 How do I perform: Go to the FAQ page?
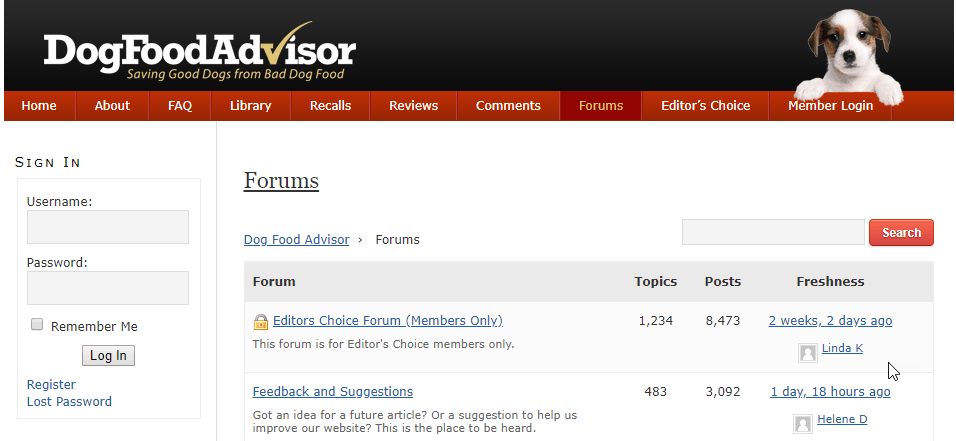[x=180, y=106]
